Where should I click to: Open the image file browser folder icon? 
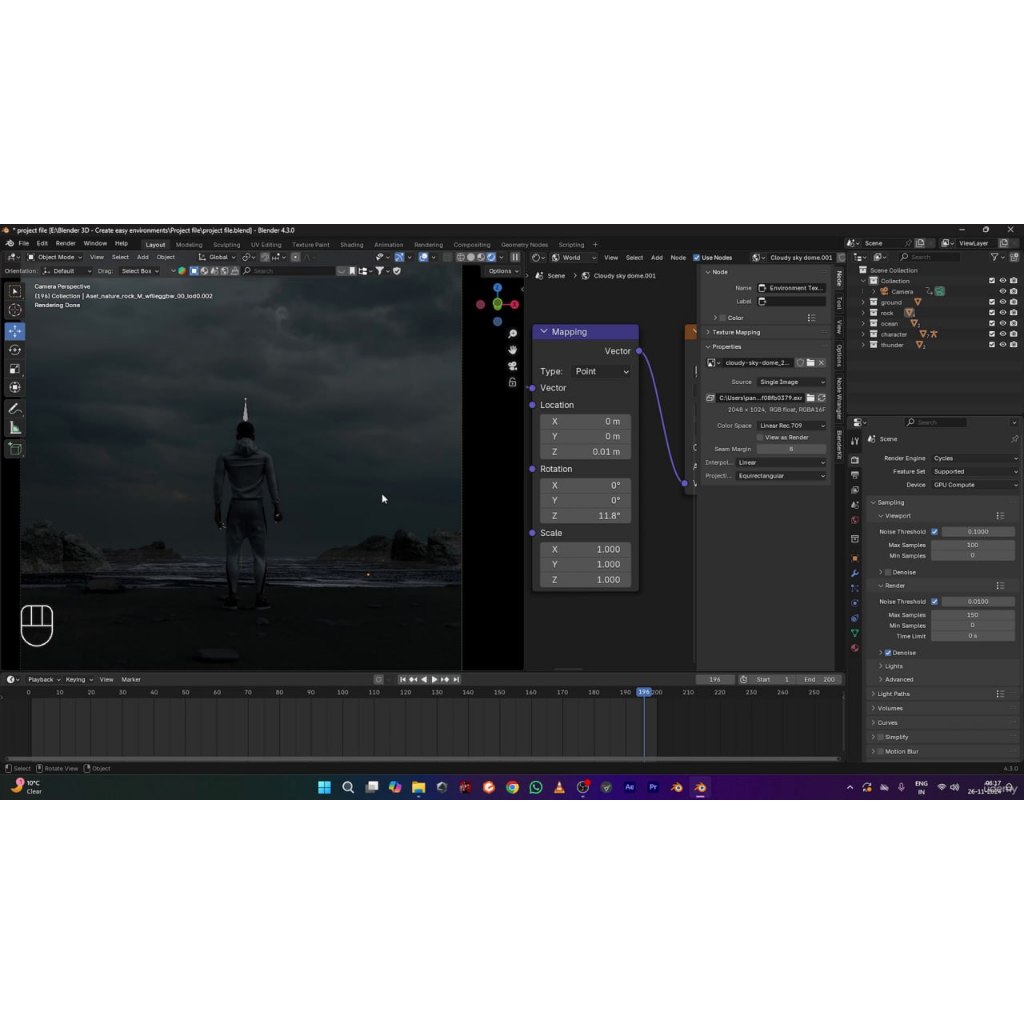point(810,398)
